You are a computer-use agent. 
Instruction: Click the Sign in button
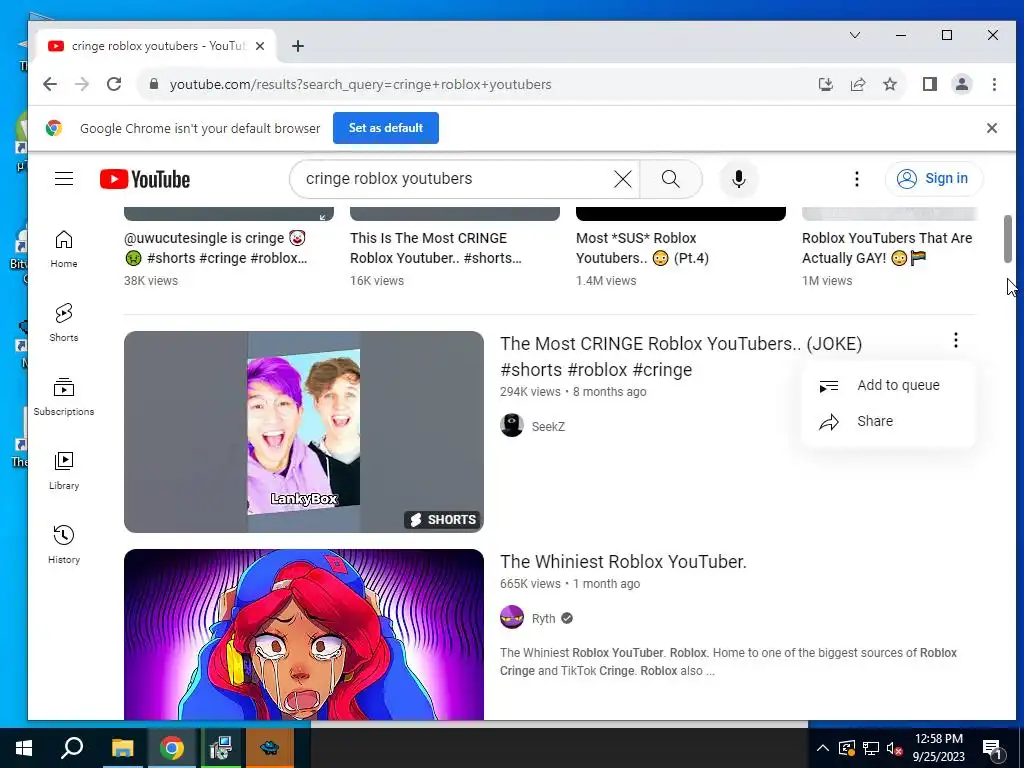[x=934, y=178]
